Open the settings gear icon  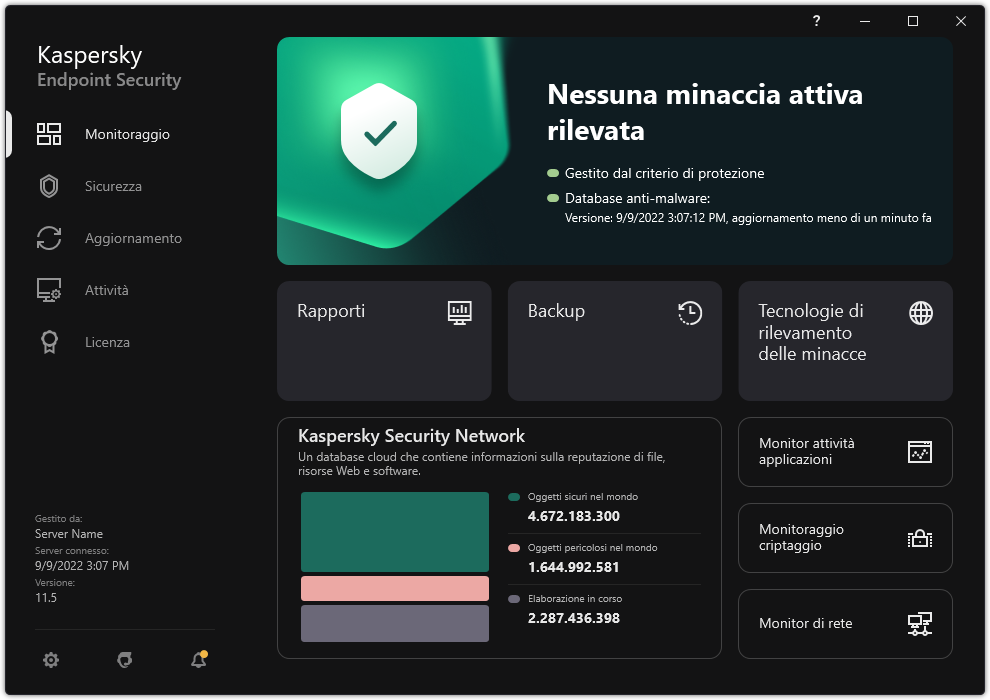(50, 660)
